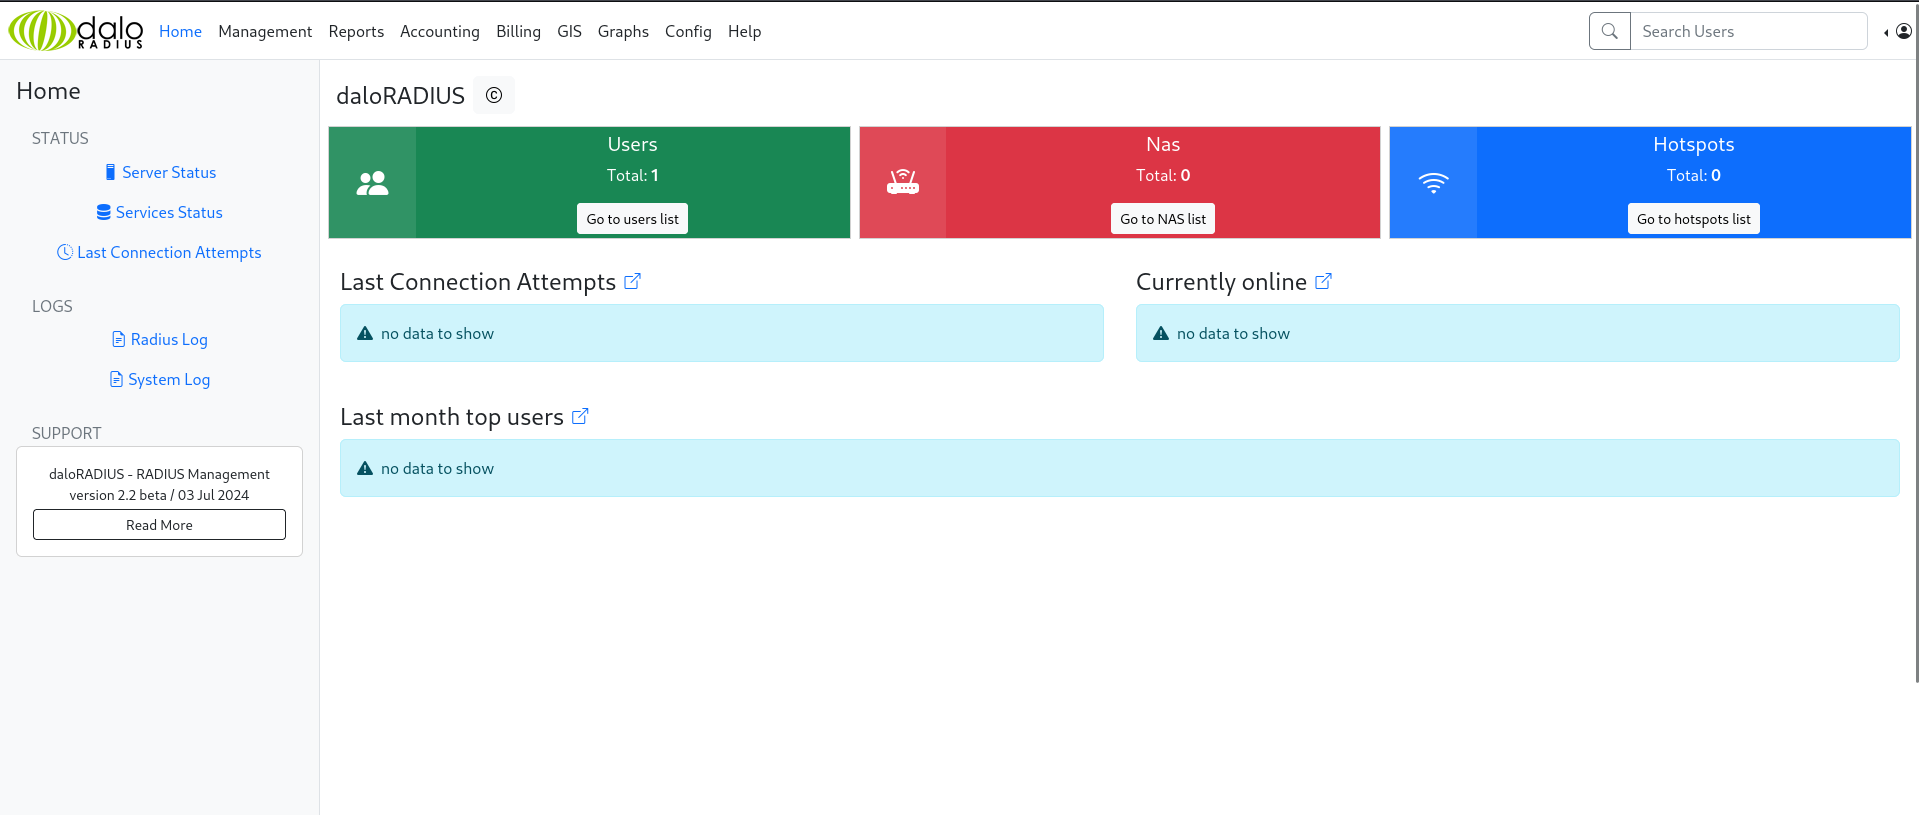Viewport: 1919px width, 815px height.
Task: Open Last Connection Attempts external link icon
Action: (x=632, y=282)
